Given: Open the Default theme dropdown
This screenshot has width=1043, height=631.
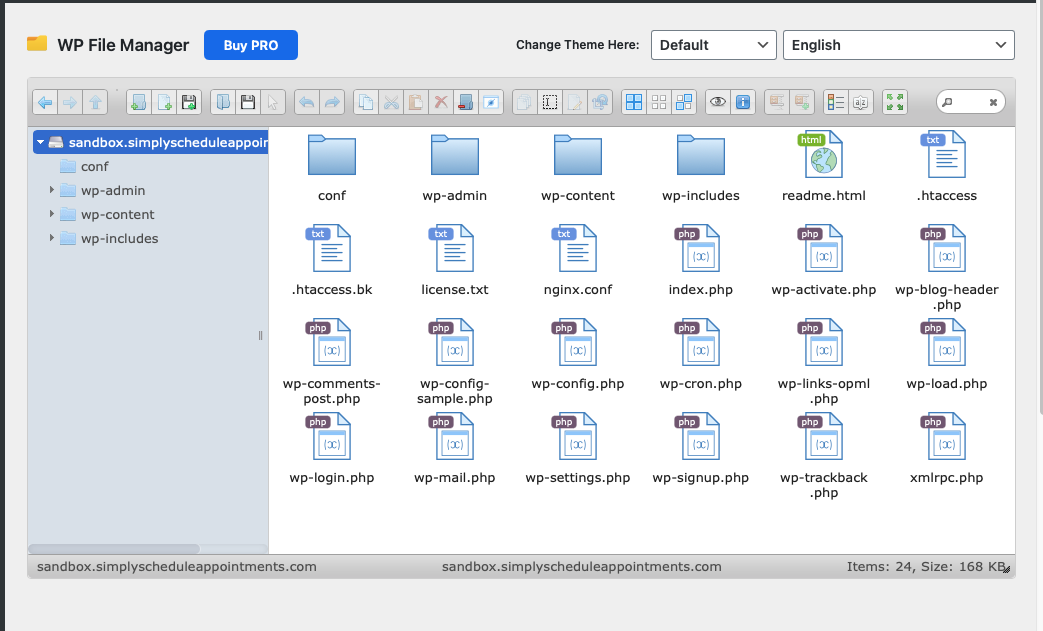Looking at the screenshot, I should tap(713, 45).
